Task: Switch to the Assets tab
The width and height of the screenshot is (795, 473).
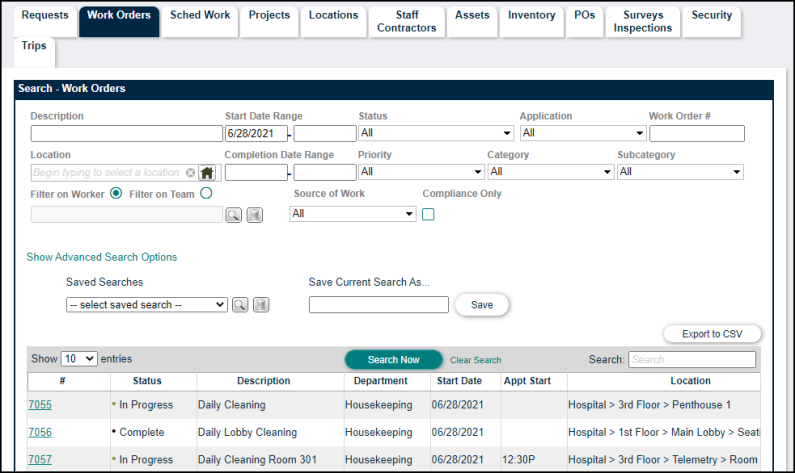Action: coord(472,21)
